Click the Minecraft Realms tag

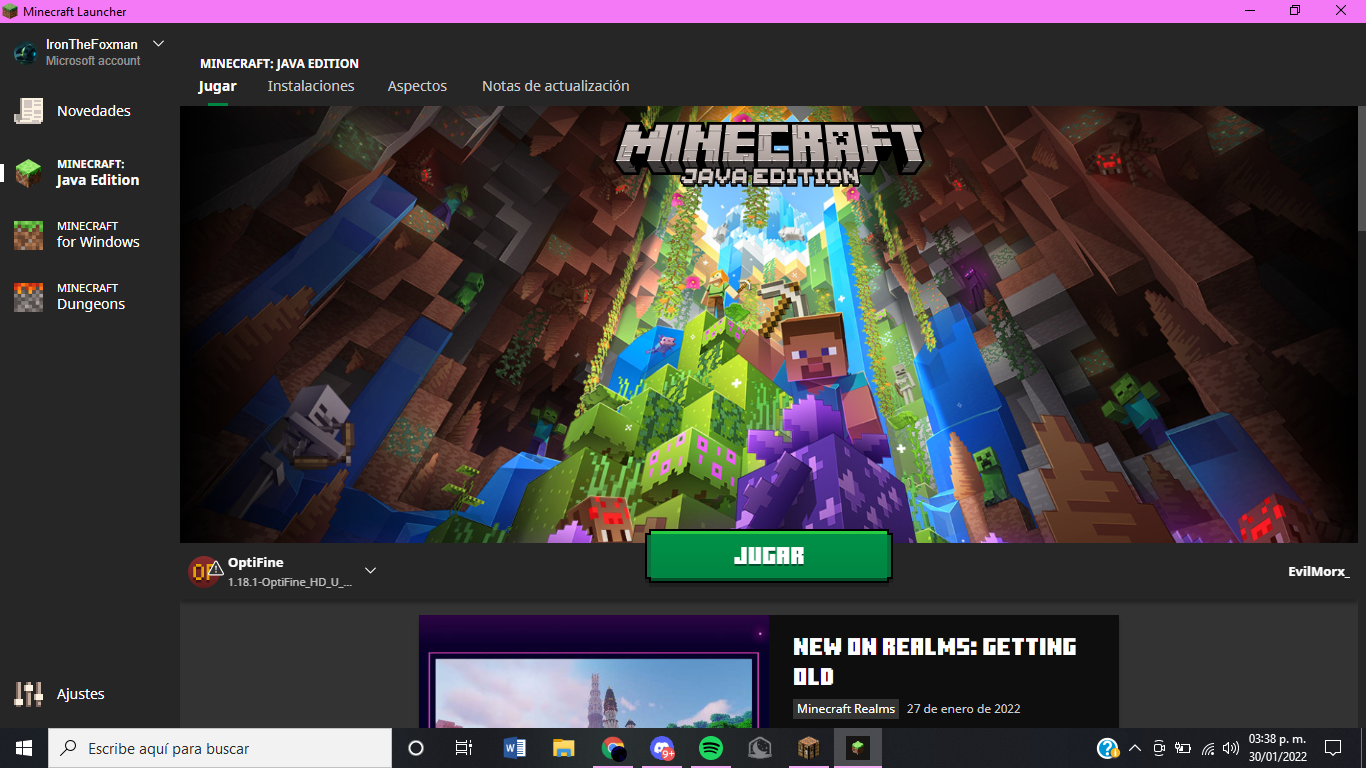click(846, 709)
